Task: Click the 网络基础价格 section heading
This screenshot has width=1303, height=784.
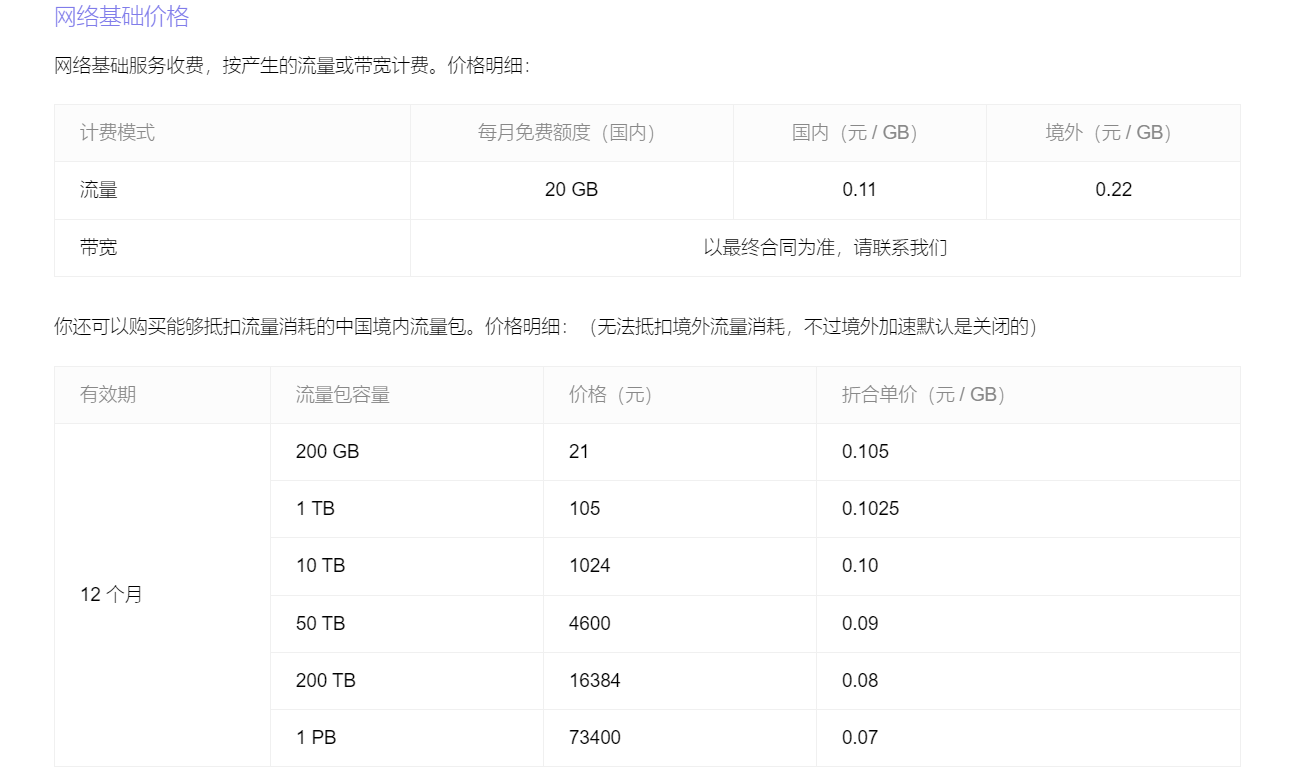Action: point(121,17)
